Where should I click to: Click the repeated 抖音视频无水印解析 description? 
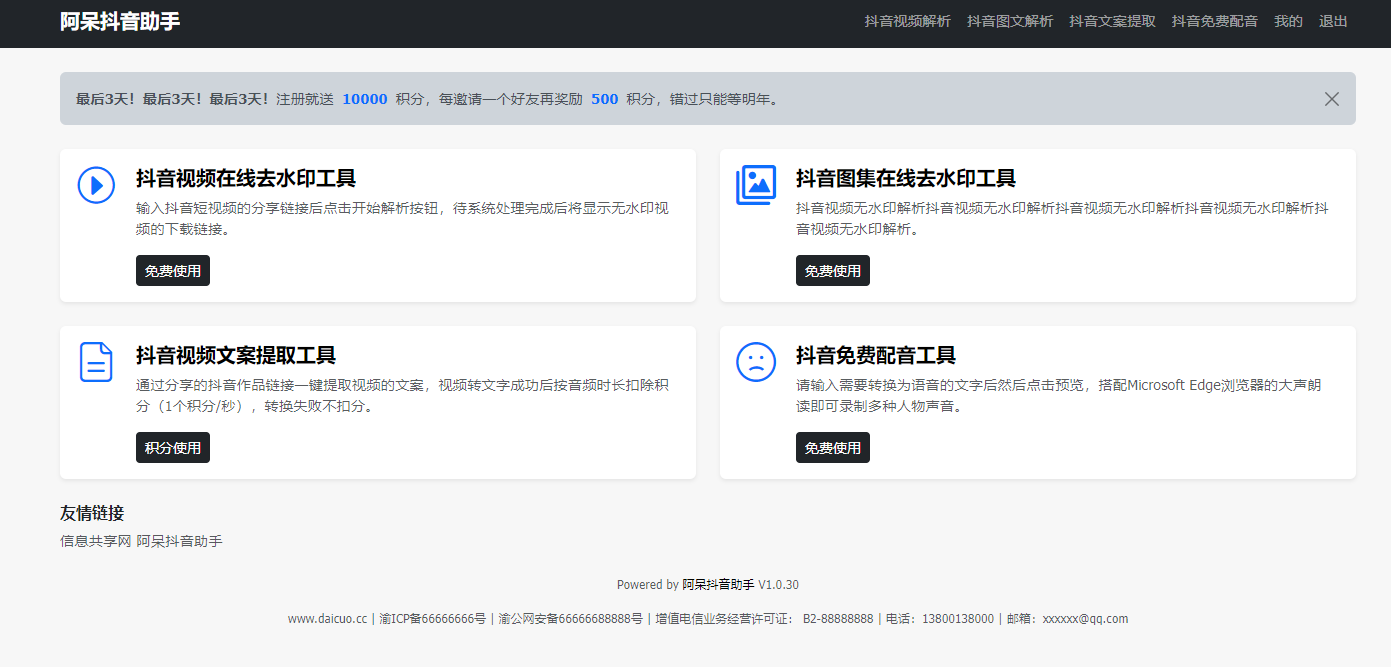1062,219
